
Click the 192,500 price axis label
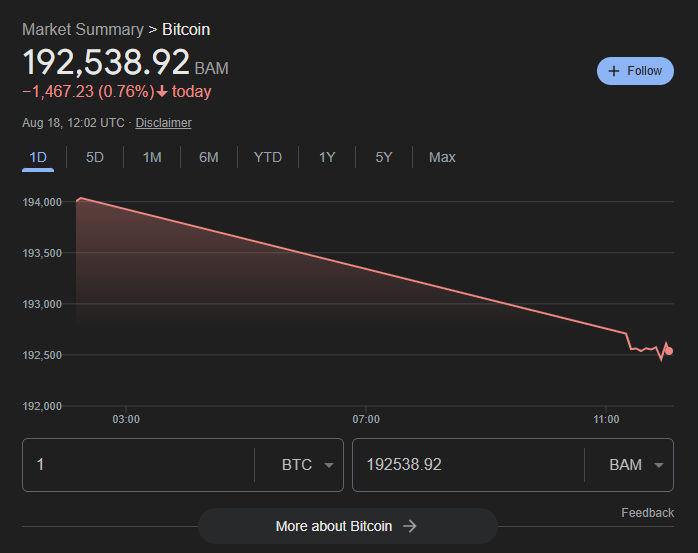pos(42,355)
